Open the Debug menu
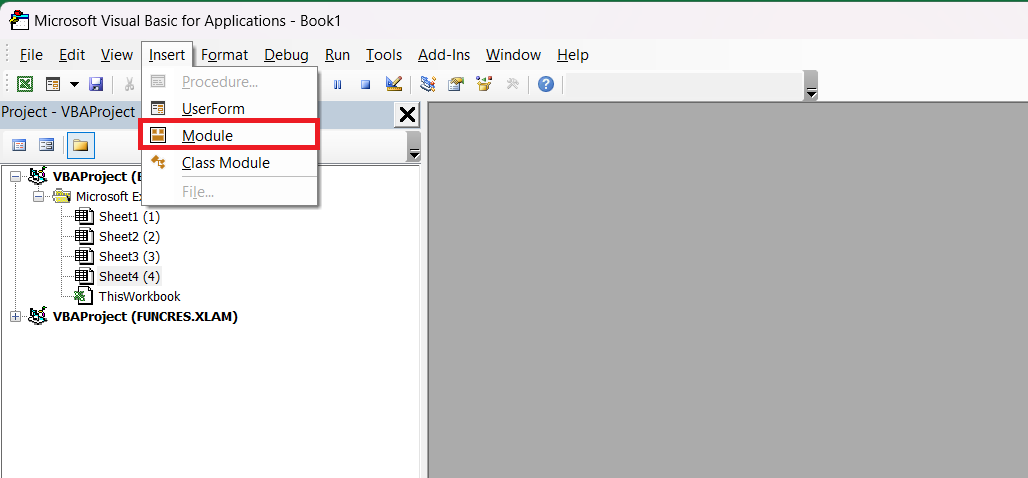Image resolution: width=1028 pixels, height=478 pixels. [287, 55]
